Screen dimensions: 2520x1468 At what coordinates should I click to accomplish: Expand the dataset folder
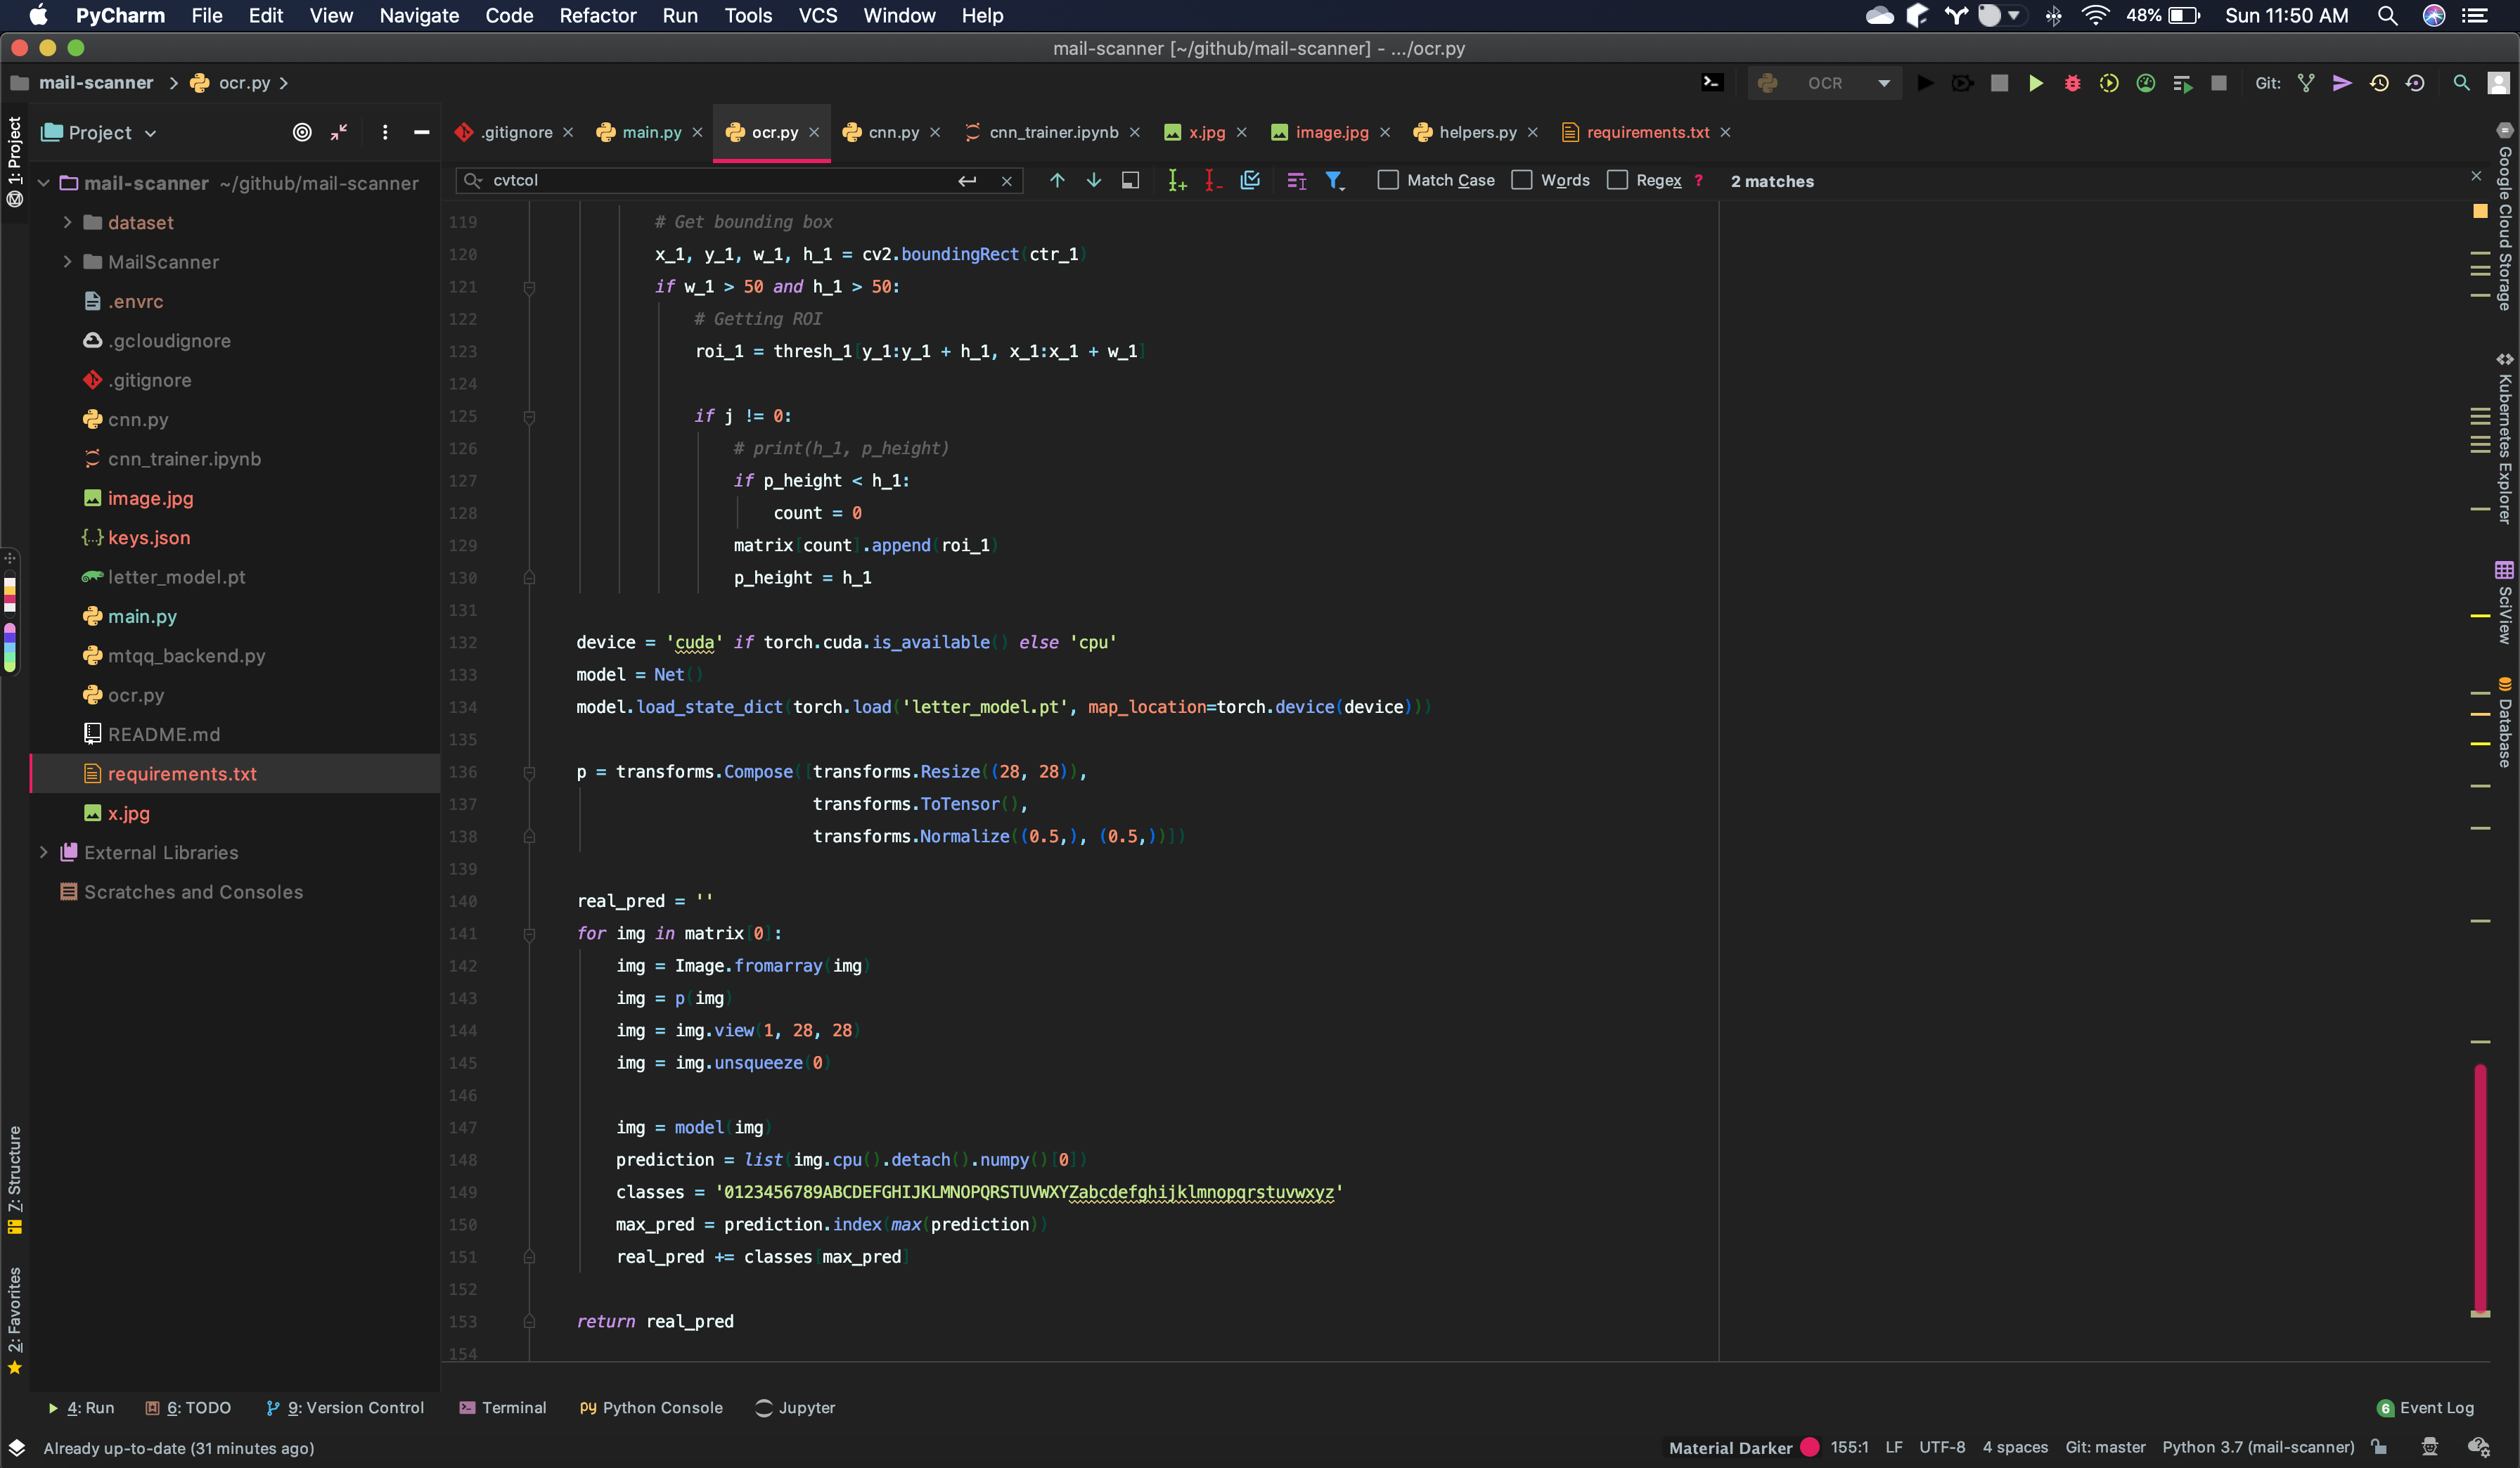(67, 222)
